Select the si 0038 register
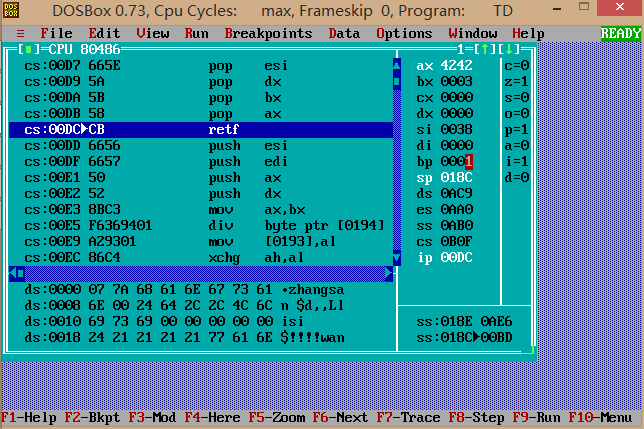 click(444, 130)
